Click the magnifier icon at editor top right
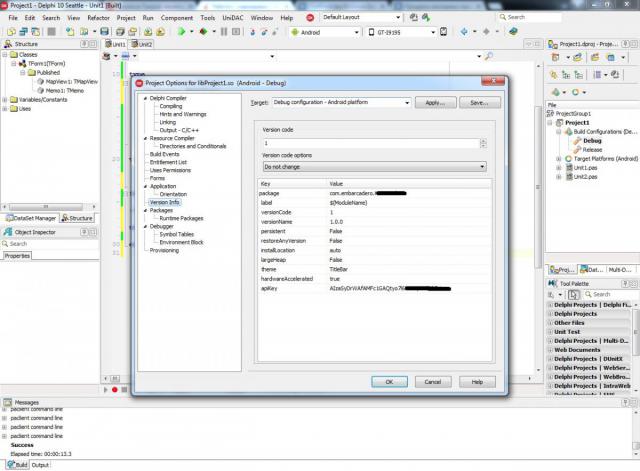This screenshot has width=640, height=471. (x=489, y=56)
